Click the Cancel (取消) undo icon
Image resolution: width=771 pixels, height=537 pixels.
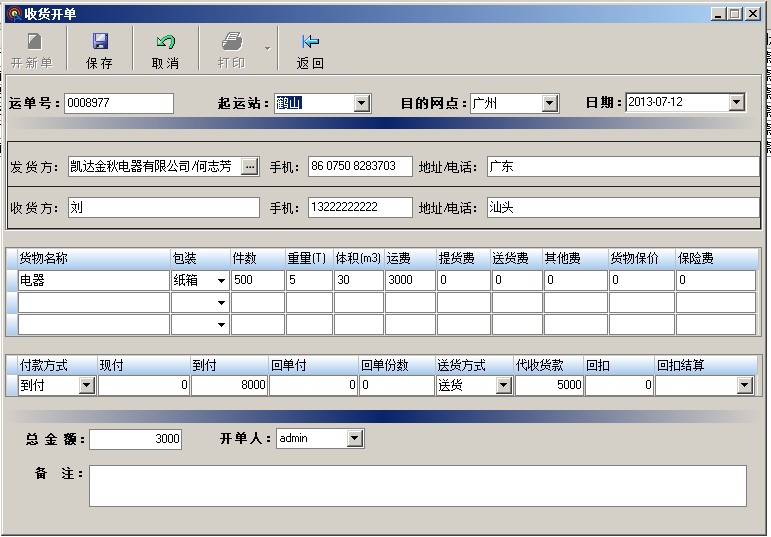point(165,42)
